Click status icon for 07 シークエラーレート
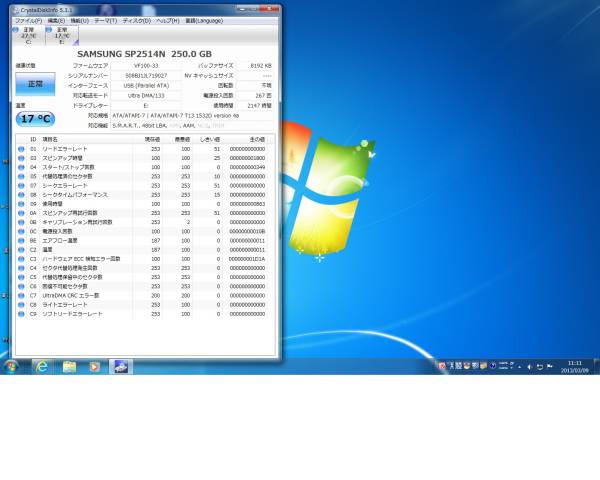 click(x=21, y=186)
